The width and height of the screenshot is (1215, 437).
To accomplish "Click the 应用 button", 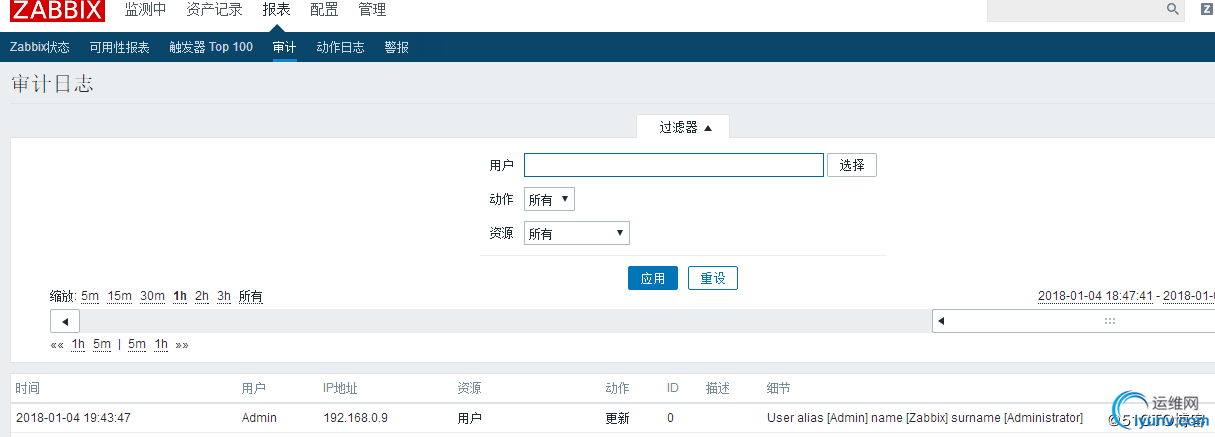I will [653, 278].
